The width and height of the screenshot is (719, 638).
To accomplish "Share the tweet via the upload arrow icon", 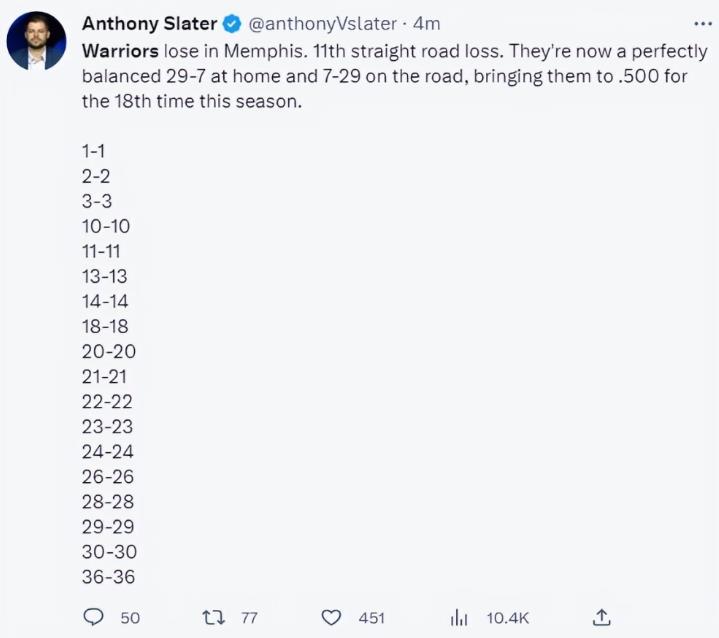I will 601,616.
